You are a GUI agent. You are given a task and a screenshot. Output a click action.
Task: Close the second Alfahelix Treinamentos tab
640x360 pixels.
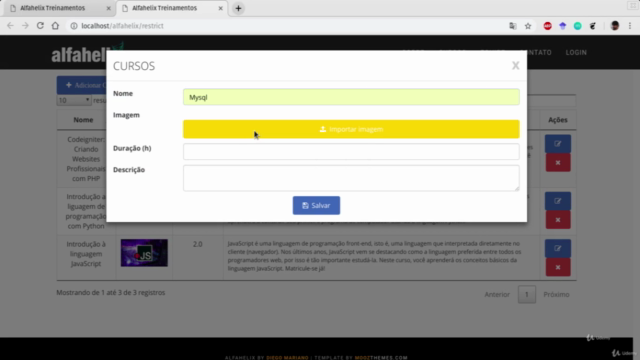click(220, 8)
